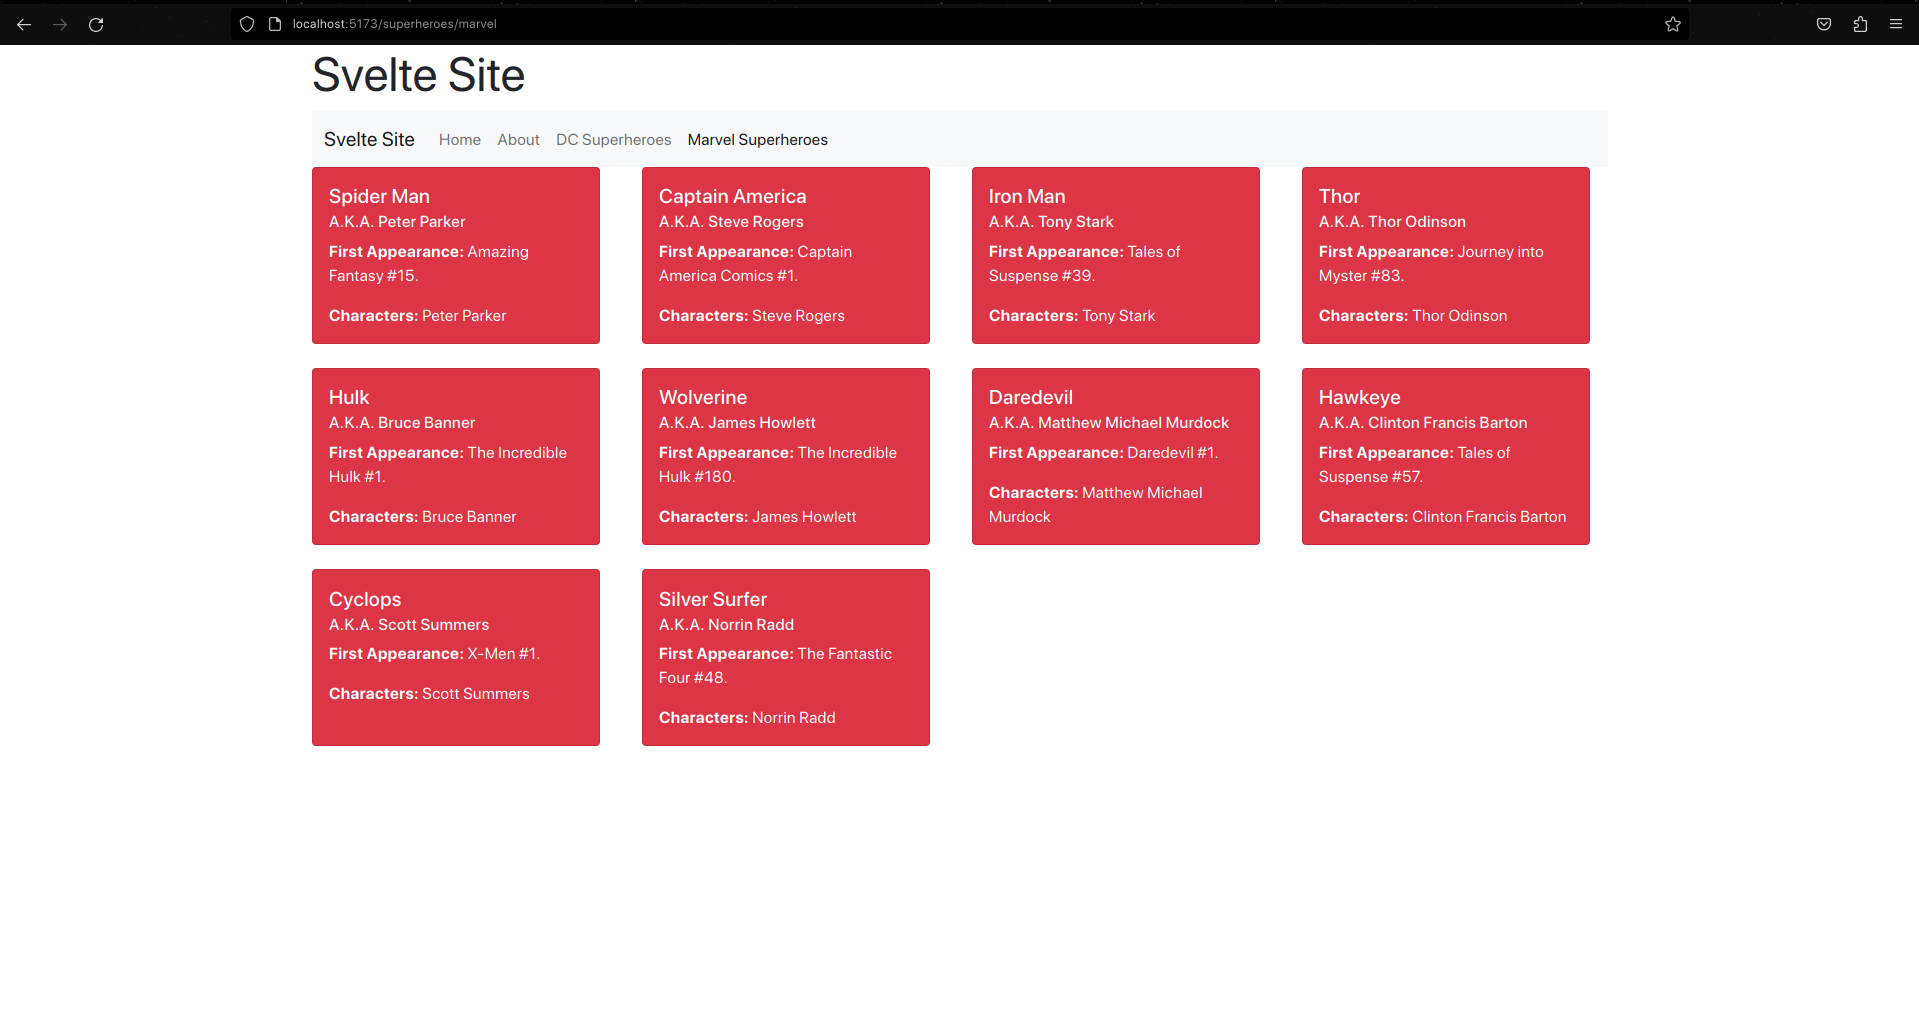Click 'A.K.A. Norrin Radd' subtitle
The width and height of the screenshot is (1919, 1009).
pos(726,625)
